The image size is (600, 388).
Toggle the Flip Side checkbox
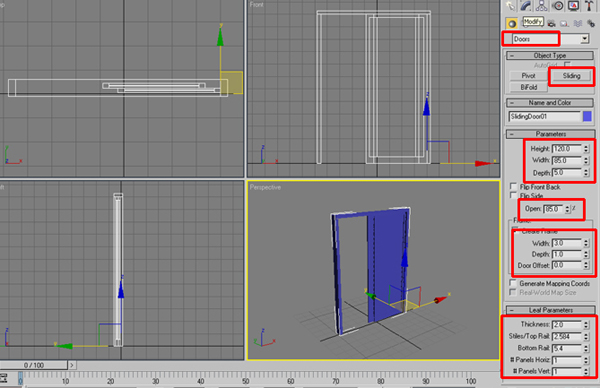[x=514, y=195]
